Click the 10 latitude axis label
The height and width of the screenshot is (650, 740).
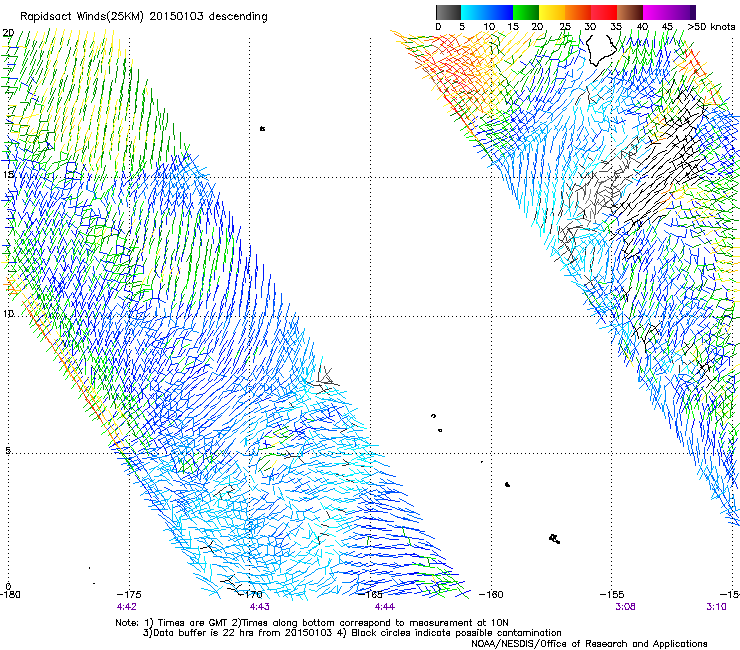tap(8, 313)
